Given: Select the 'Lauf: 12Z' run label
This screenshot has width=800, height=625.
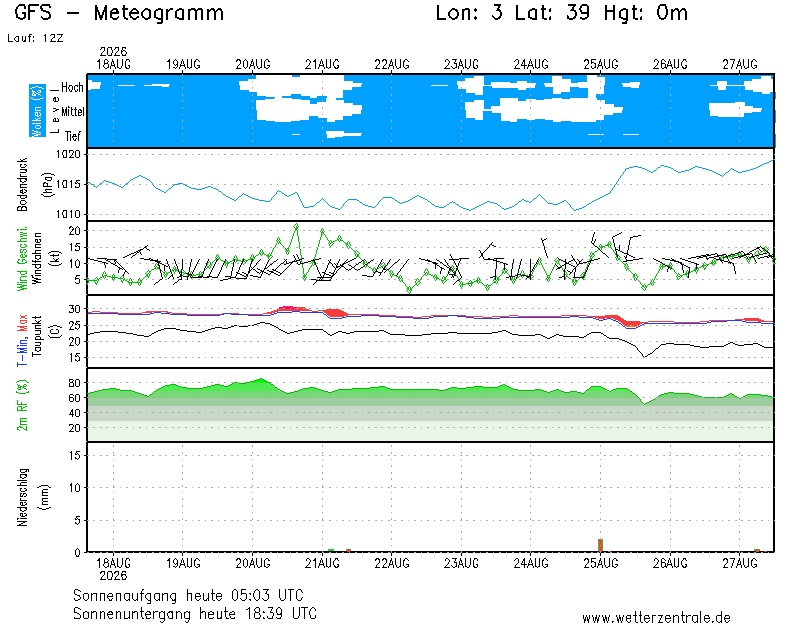Looking at the screenshot, I should coord(35,38).
